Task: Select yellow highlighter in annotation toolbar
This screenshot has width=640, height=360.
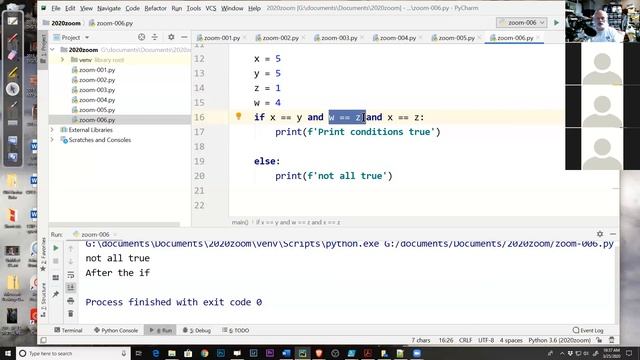Action: (12, 73)
